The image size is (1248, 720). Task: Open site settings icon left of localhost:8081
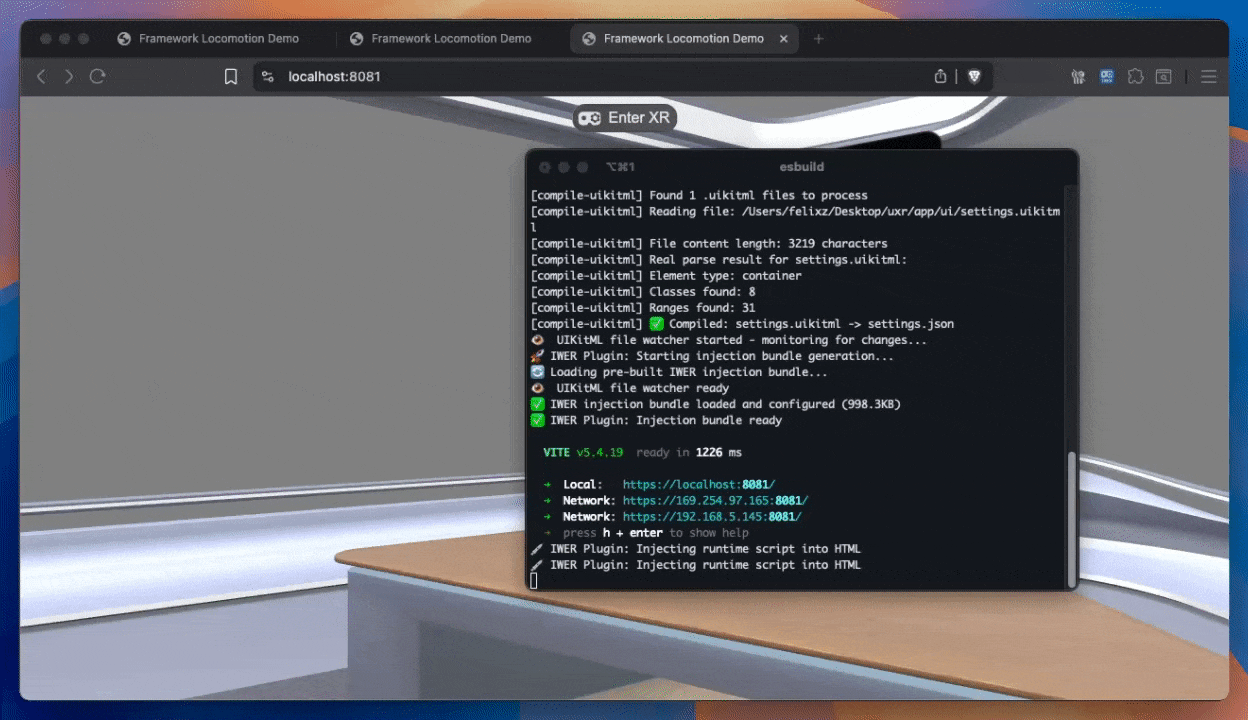(x=267, y=76)
